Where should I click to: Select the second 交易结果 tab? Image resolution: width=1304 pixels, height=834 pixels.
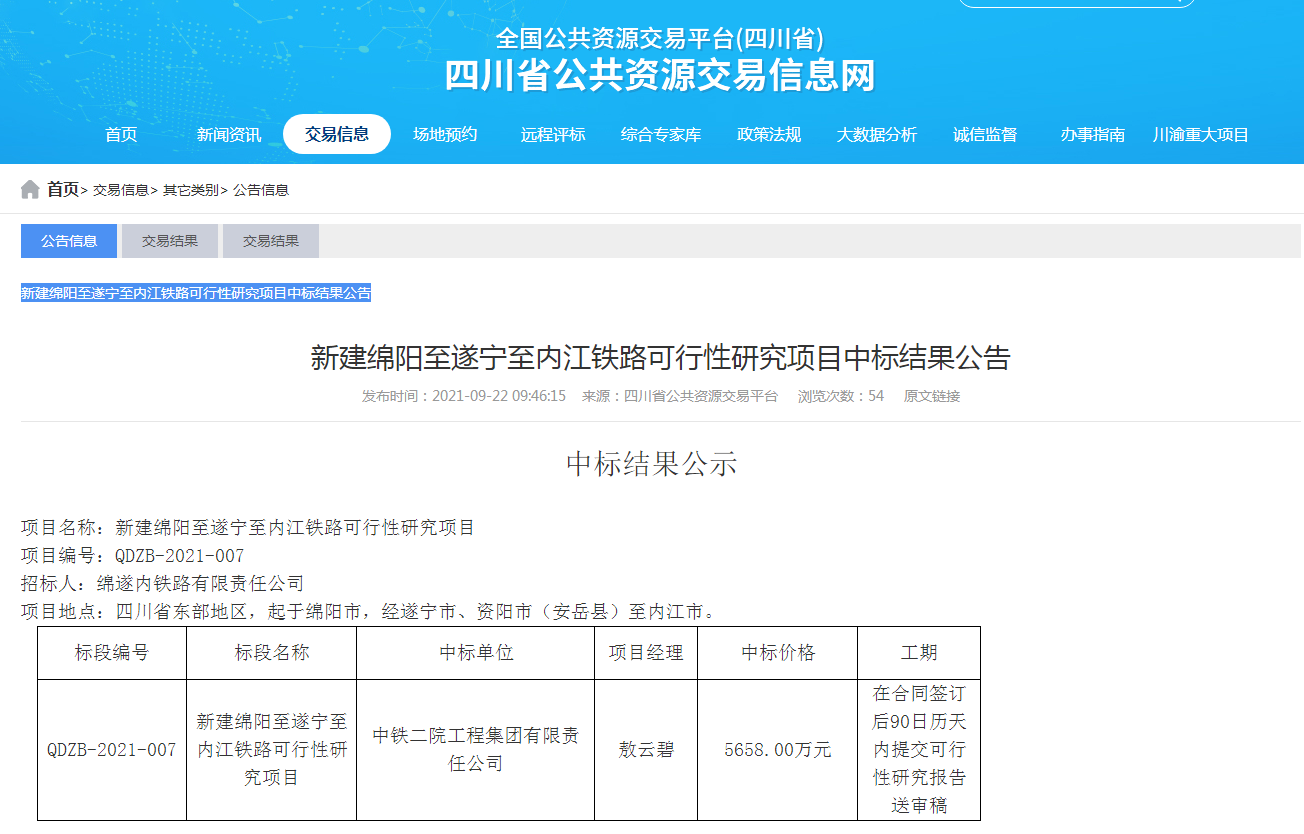point(271,241)
